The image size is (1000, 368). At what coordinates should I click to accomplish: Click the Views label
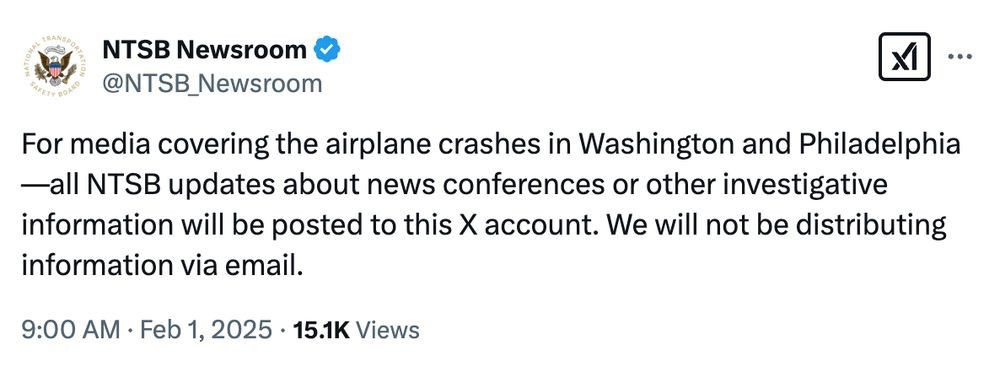(387, 330)
